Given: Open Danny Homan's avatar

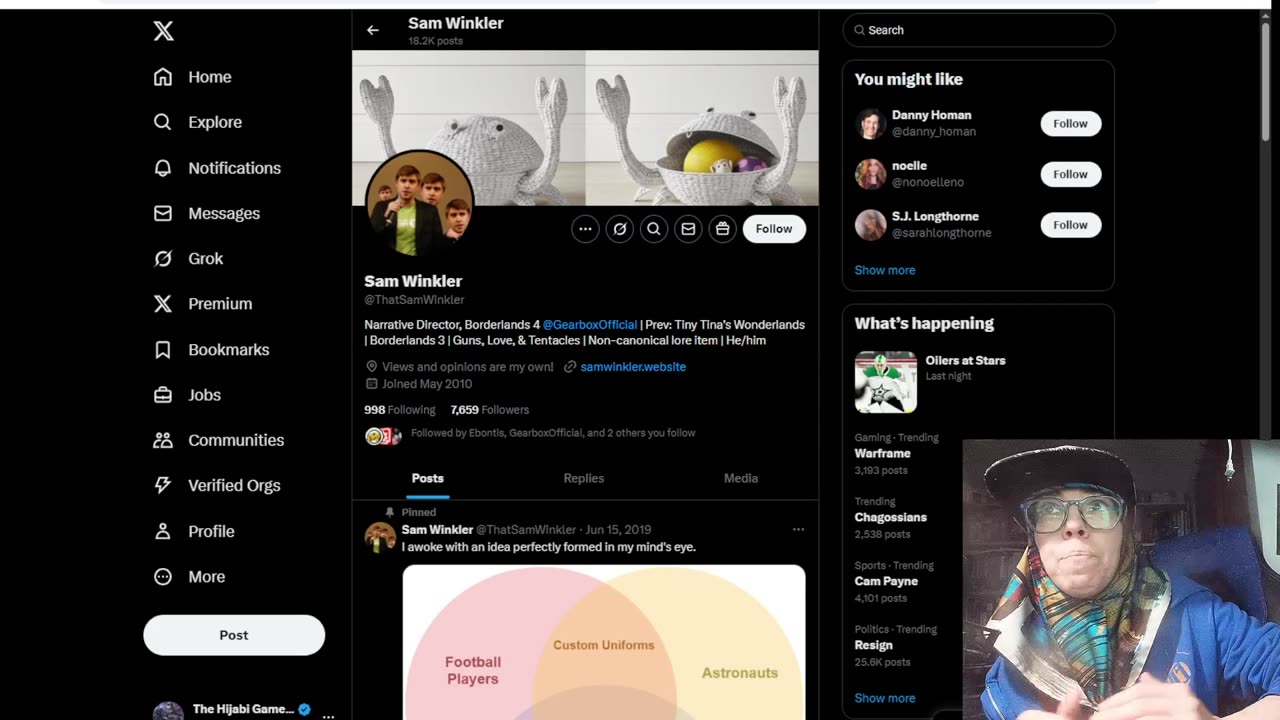Looking at the screenshot, I should [x=870, y=124].
